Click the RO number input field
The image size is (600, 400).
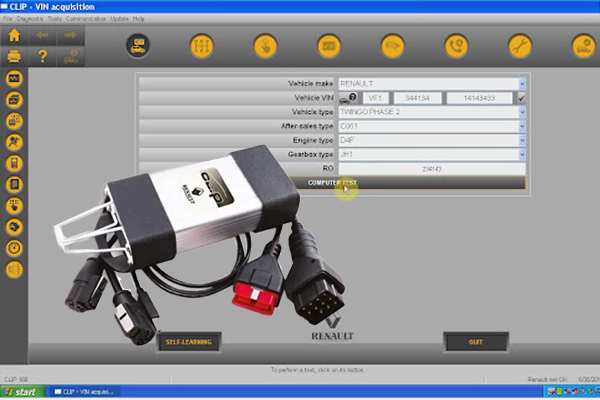click(432, 169)
